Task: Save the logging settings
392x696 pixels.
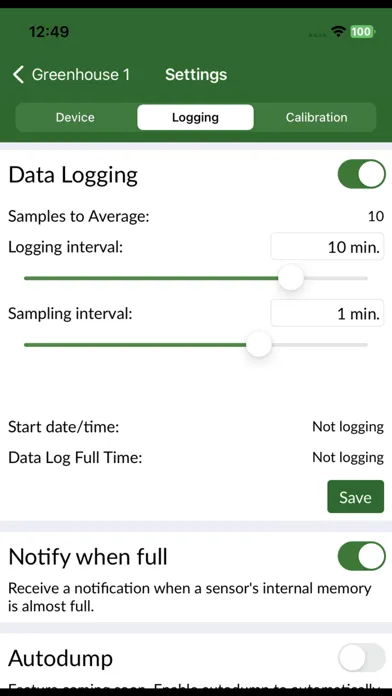Action: pyautogui.click(x=356, y=497)
